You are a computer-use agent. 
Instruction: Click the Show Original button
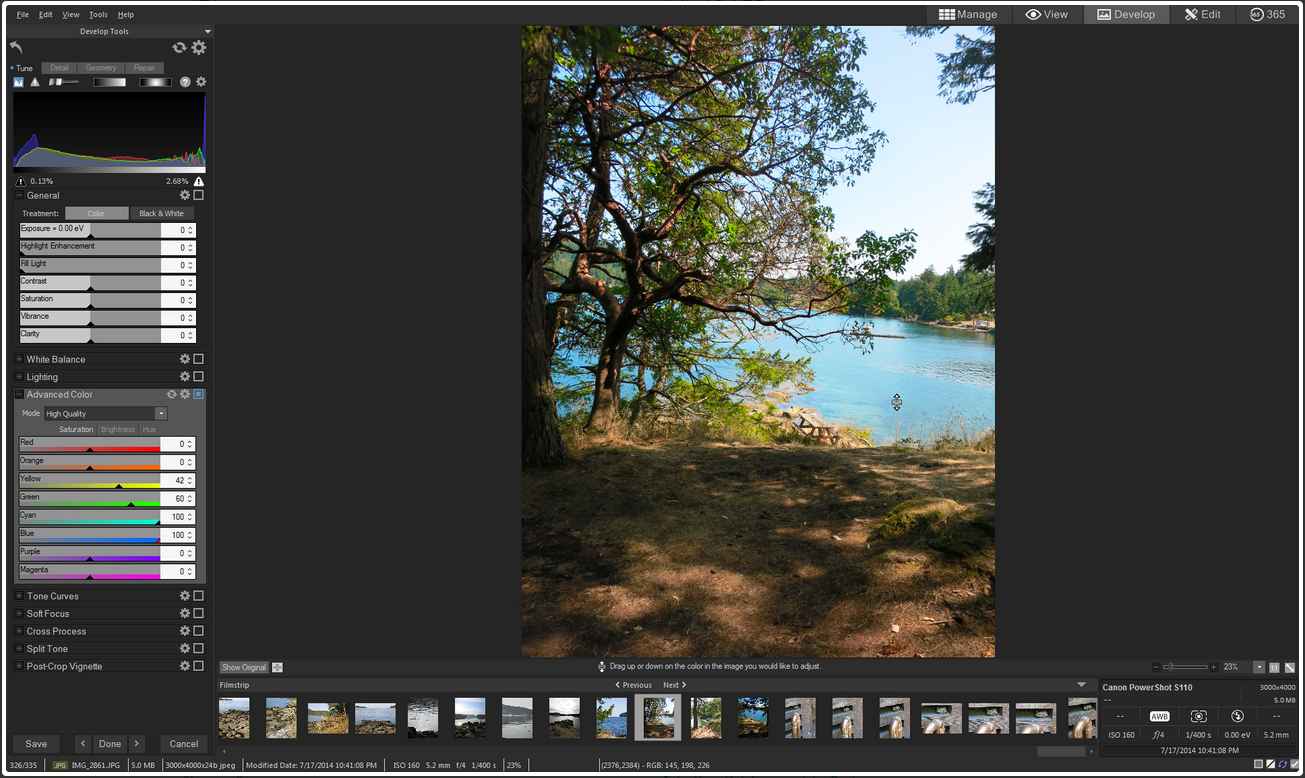(x=244, y=667)
